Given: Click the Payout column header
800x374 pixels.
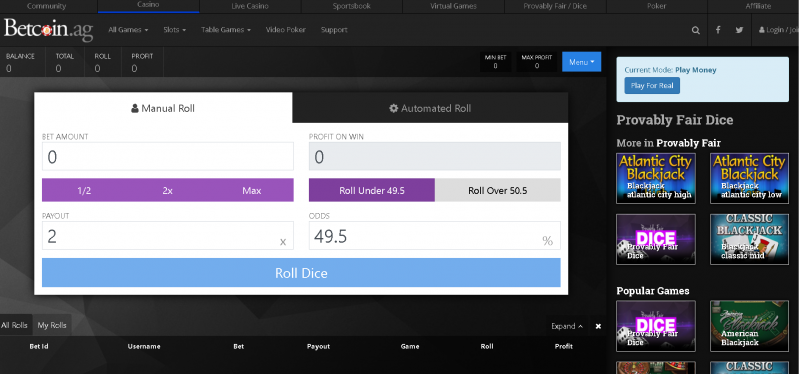Looking at the screenshot, I should (x=318, y=346).
